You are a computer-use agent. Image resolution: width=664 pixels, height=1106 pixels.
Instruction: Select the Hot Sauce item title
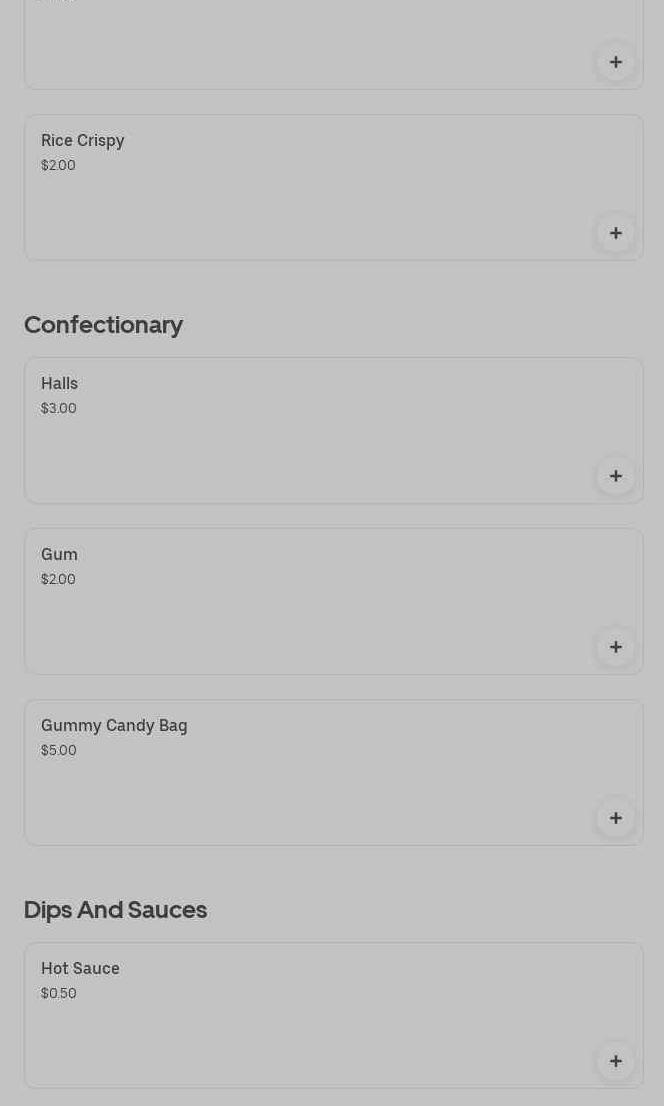pyautogui.click(x=80, y=969)
